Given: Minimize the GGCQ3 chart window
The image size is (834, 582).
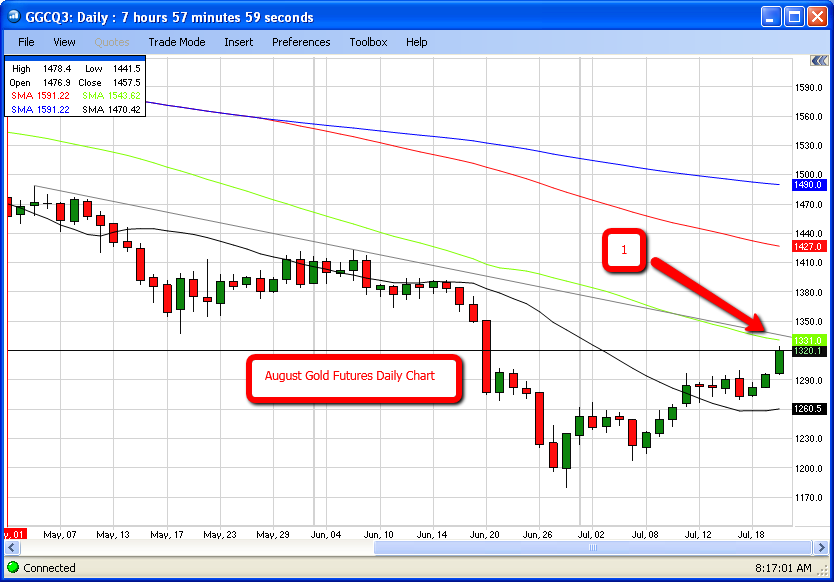Looking at the screenshot, I should (x=771, y=16).
